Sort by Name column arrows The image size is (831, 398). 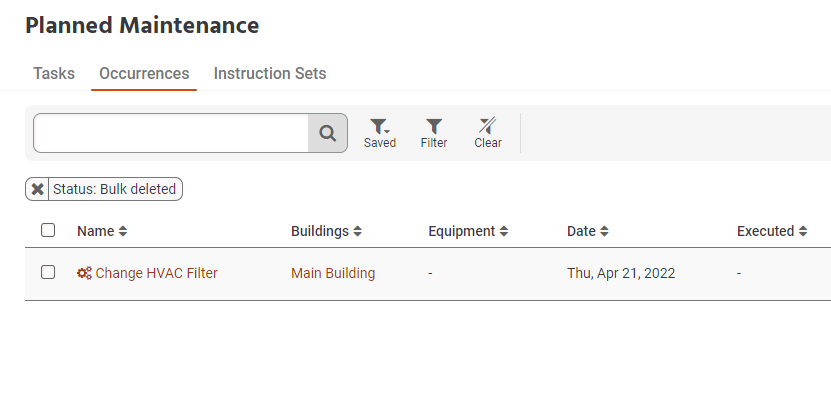122,231
